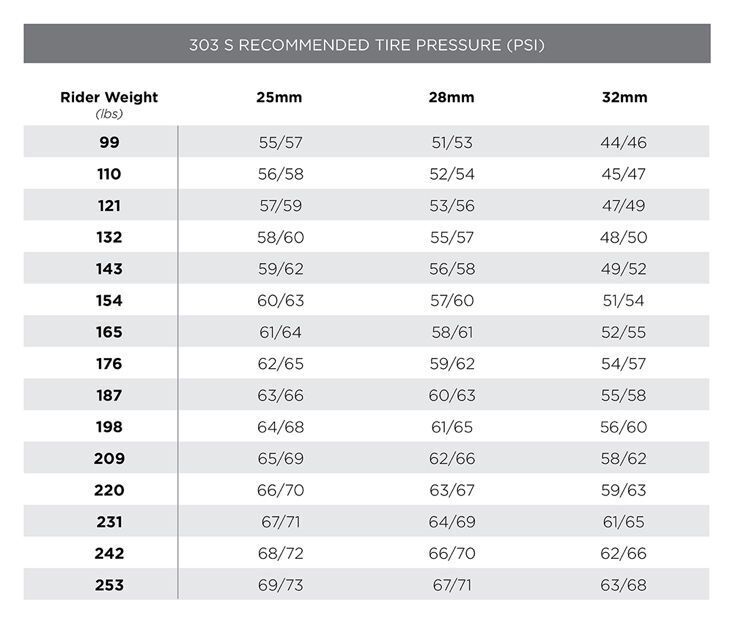The height and width of the screenshot is (632, 733).
Task: Select the 220 rider weight label
Action: 109,490
